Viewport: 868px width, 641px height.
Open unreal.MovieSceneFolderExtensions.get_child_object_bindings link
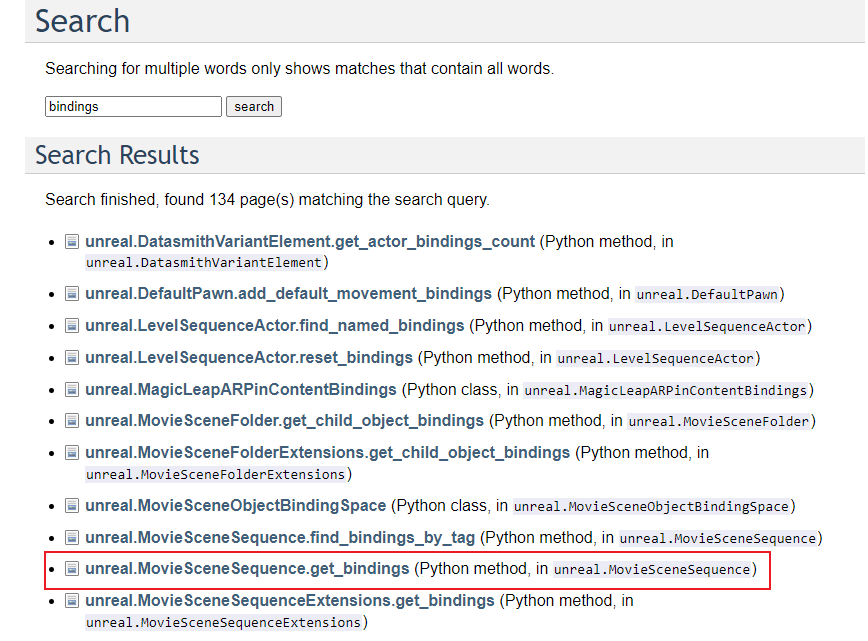coord(327,453)
